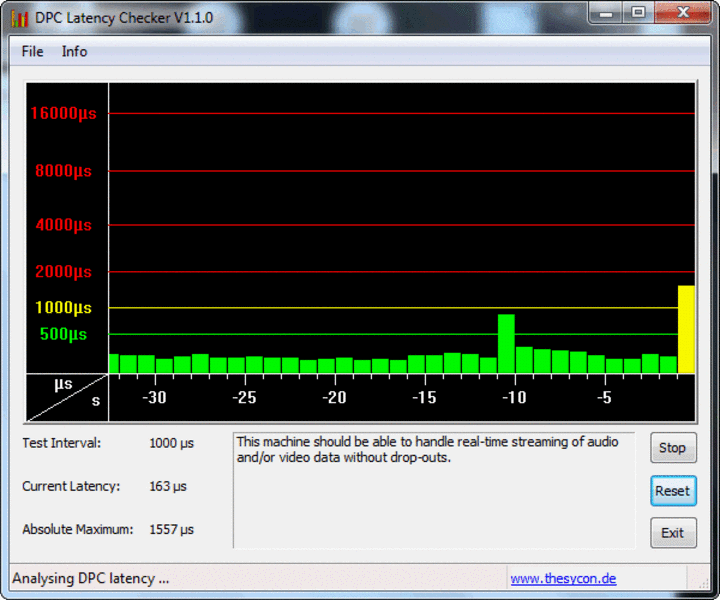Click the DPC Latency Checker title bar icon
Image resolution: width=720 pixels, height=600 pixels.
[x=20, y=18]
